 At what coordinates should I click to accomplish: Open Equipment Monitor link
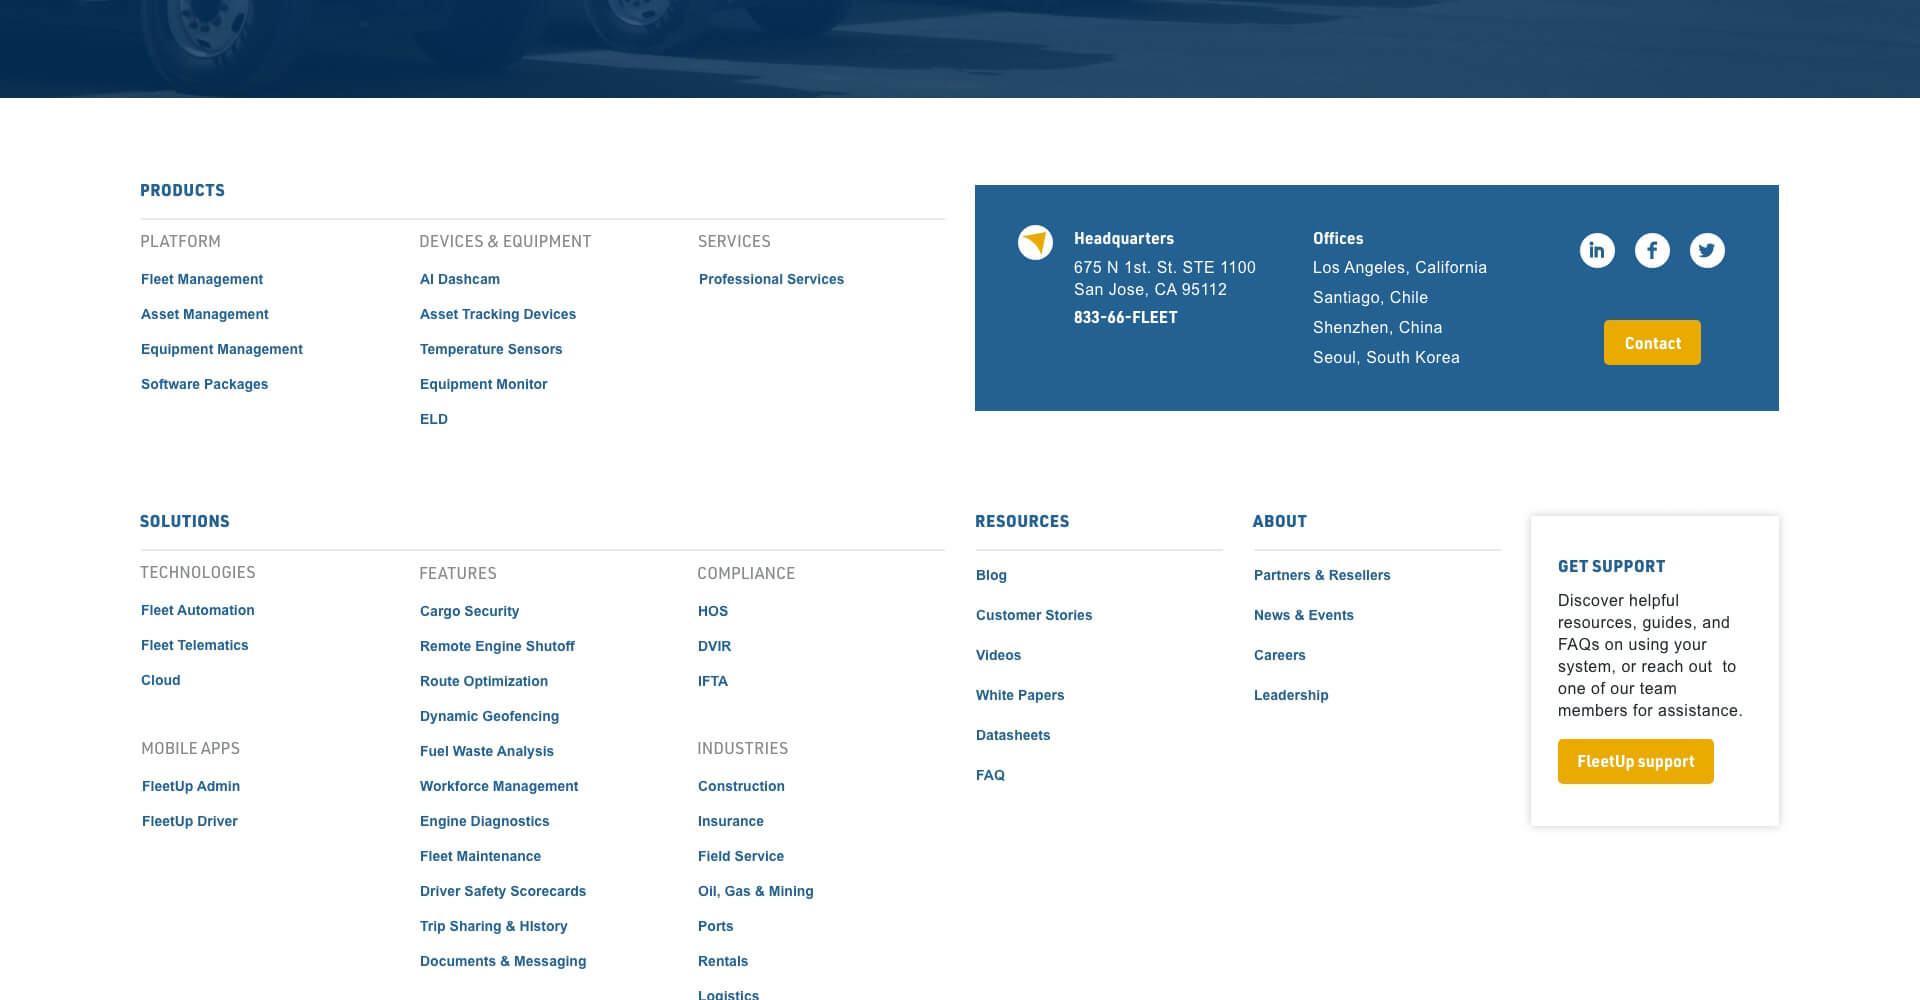pyautogui.click(x=484, y=384)
